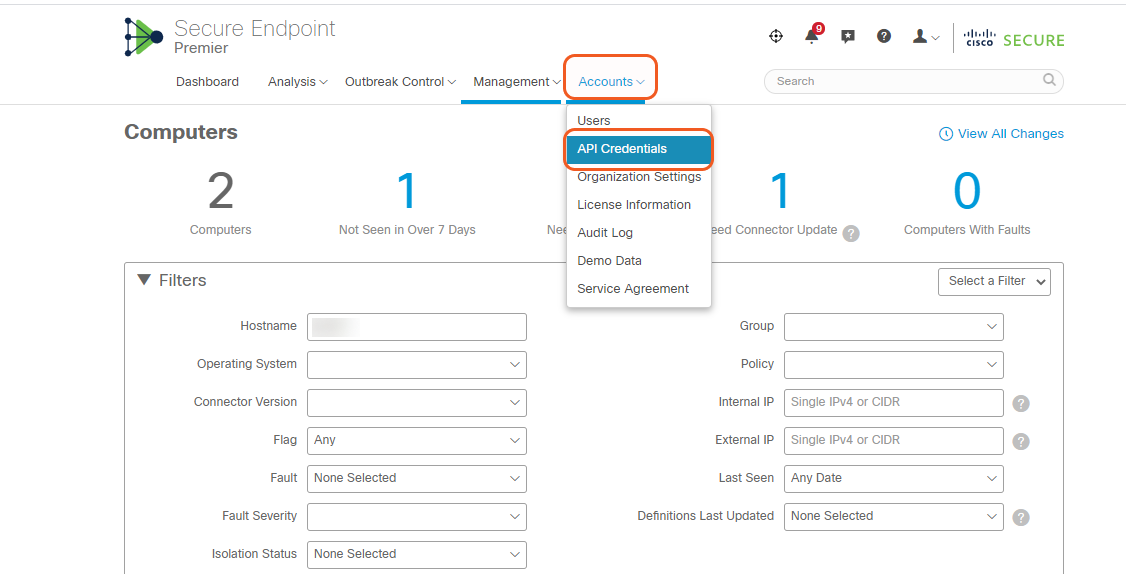Select Audit Log menu entry
Viewport: 1126px width, 574px height.
(638, 233)
